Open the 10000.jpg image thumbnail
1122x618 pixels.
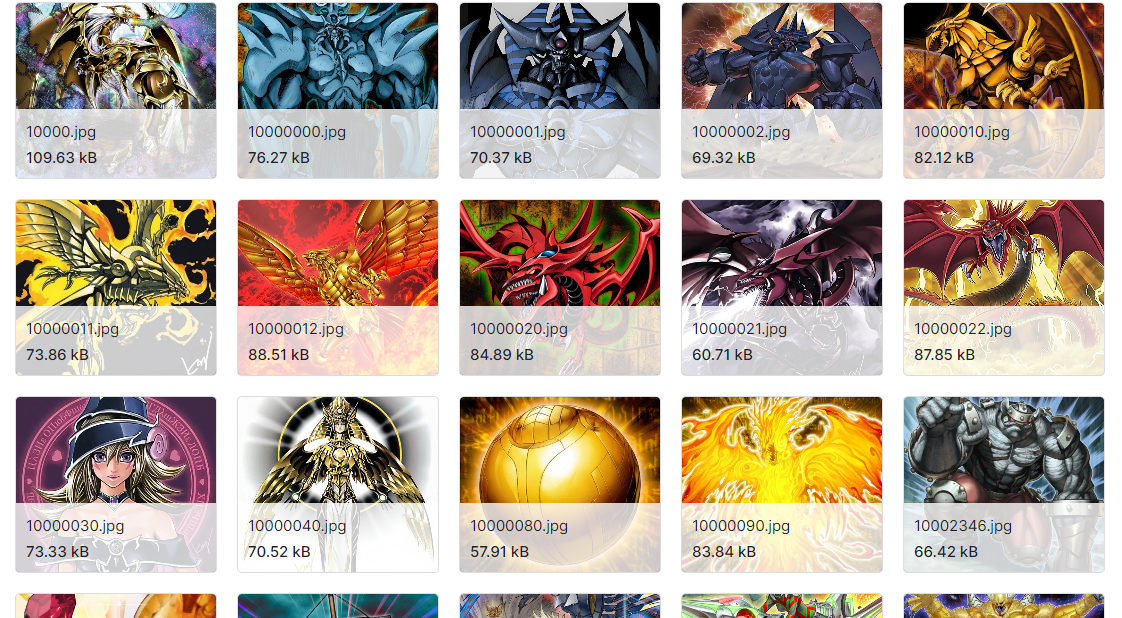116,90
